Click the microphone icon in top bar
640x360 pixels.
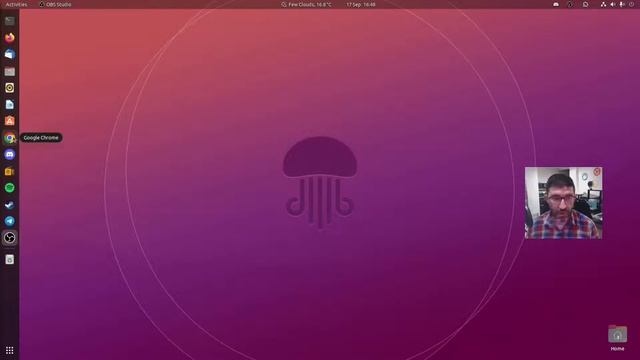pyautogui.click(x=622, y=4)
